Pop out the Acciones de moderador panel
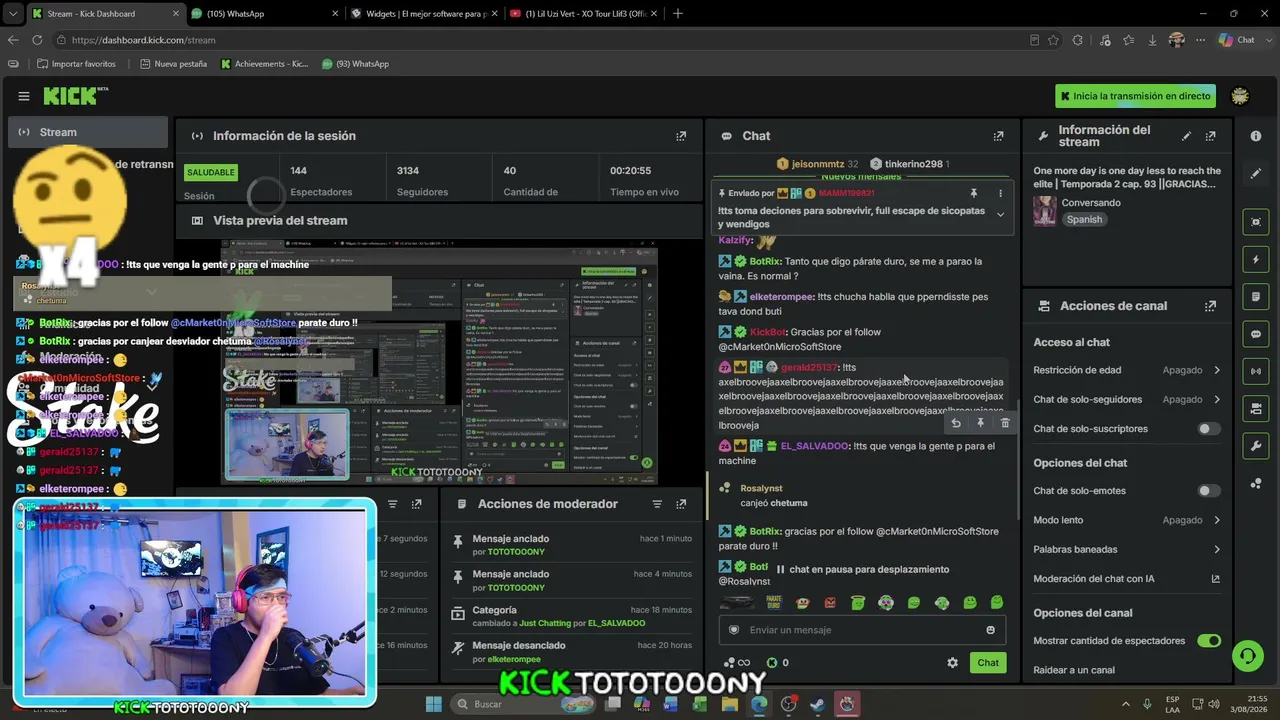1280x720 pixels. pyautogui.click(x=681, y=504)
